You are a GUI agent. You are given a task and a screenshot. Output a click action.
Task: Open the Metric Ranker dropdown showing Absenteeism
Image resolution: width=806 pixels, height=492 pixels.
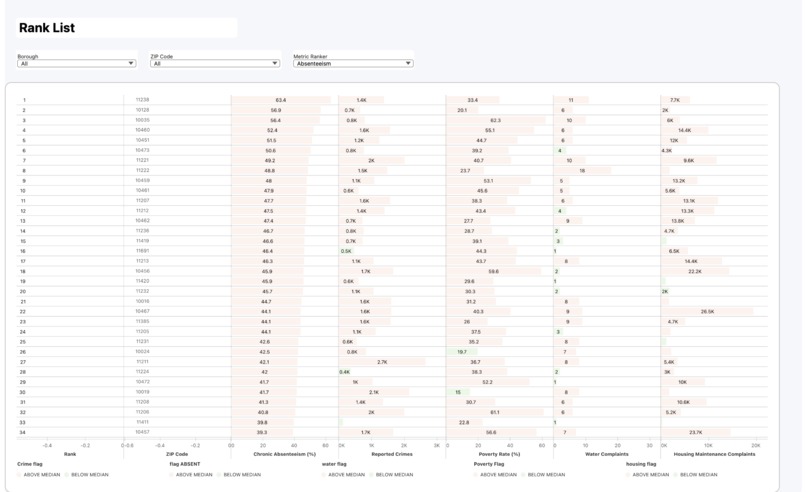[353, 63]
